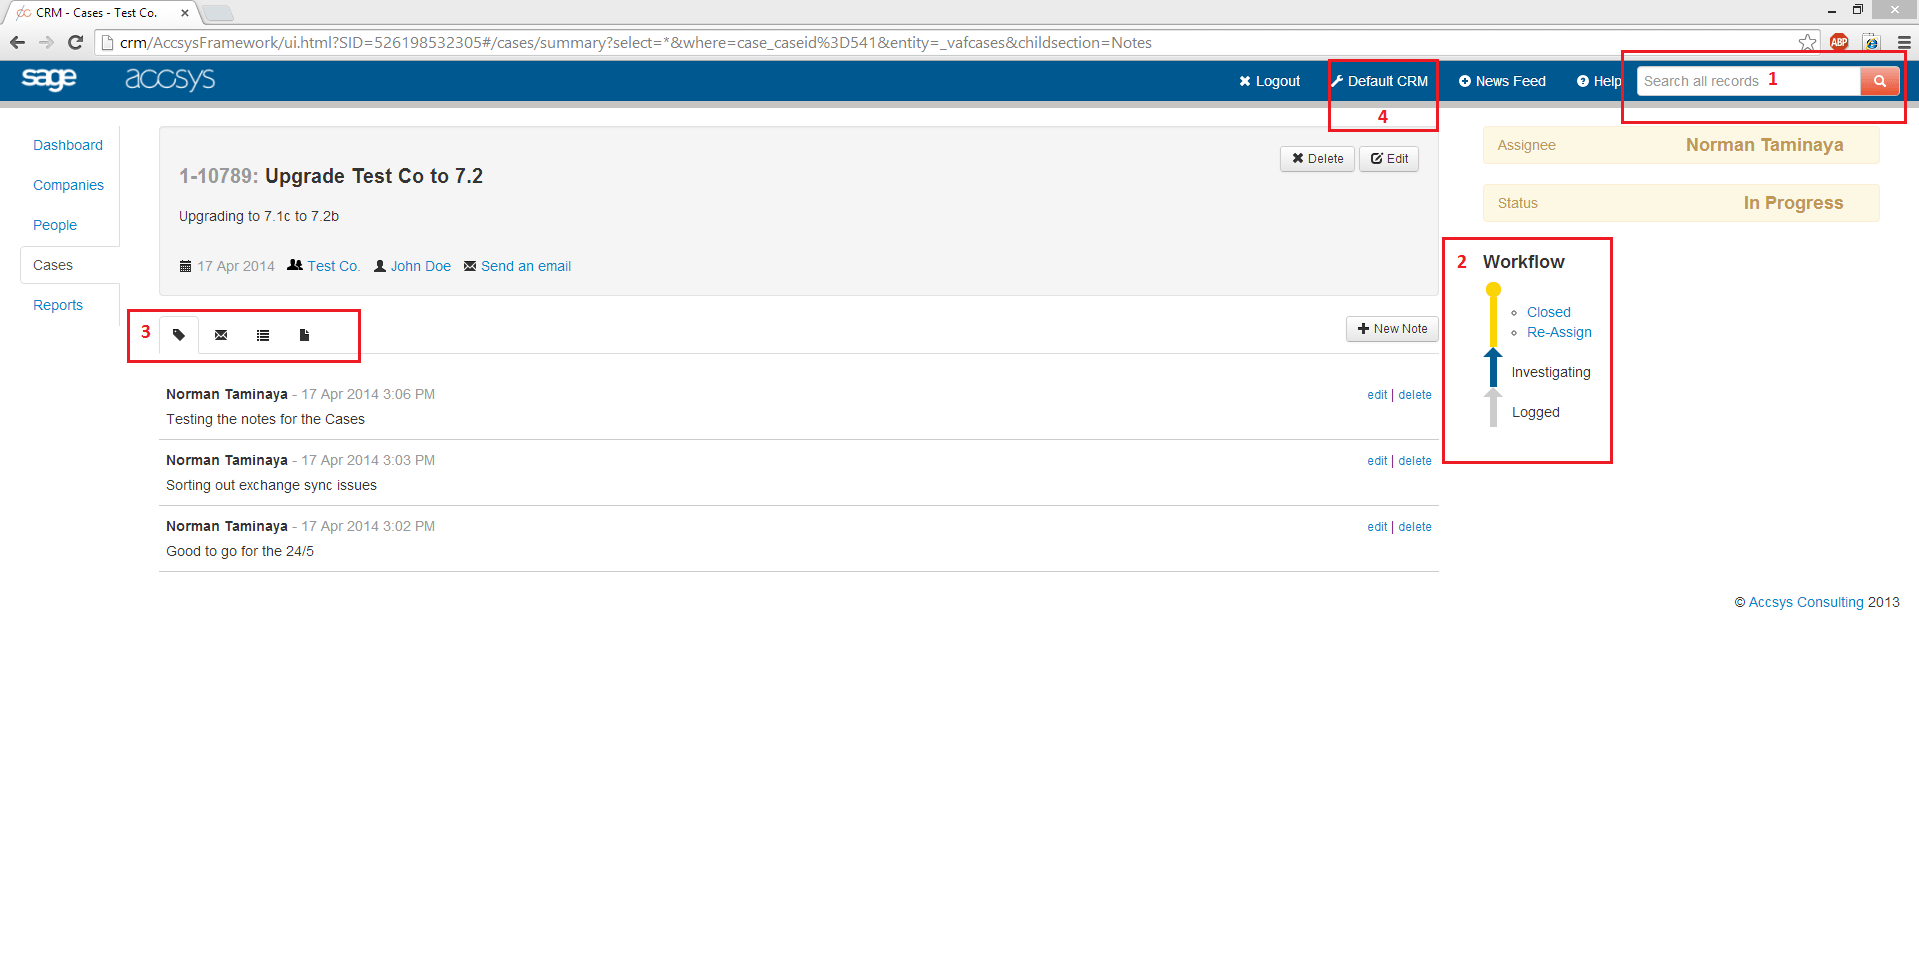
Task: Close the CRM - Cases browser tab
Action: [x=185, y=13]
